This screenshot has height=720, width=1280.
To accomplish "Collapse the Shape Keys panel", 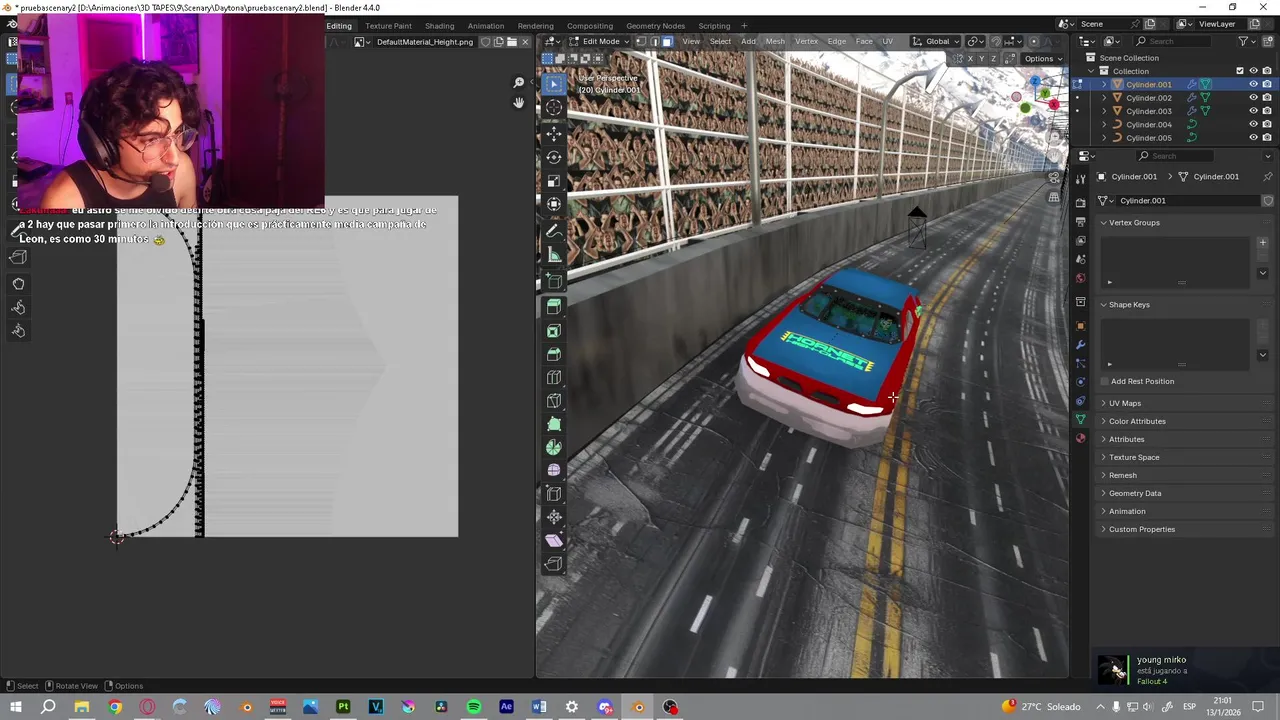I will 1104,305.
